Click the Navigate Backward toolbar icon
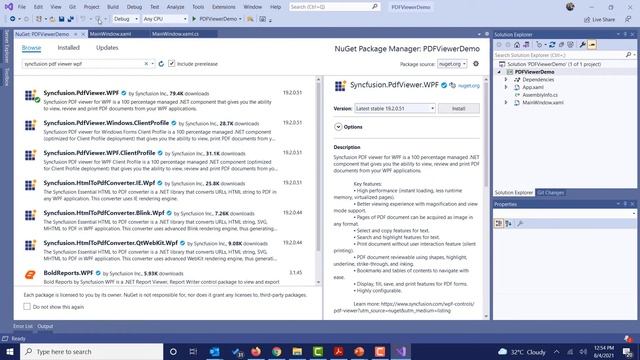The image size is (640, 360). coord(13,19)
